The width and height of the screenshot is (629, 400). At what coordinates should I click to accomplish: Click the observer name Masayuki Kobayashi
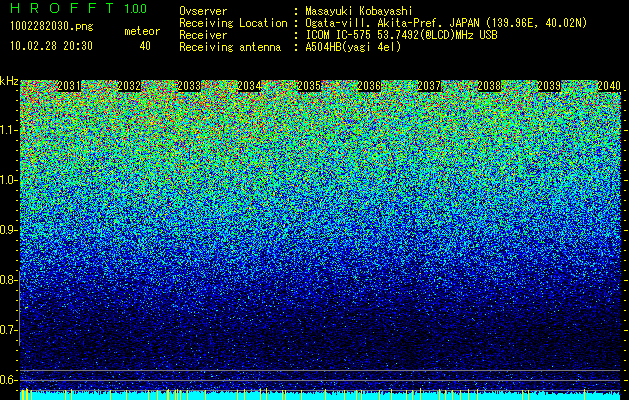359,11
